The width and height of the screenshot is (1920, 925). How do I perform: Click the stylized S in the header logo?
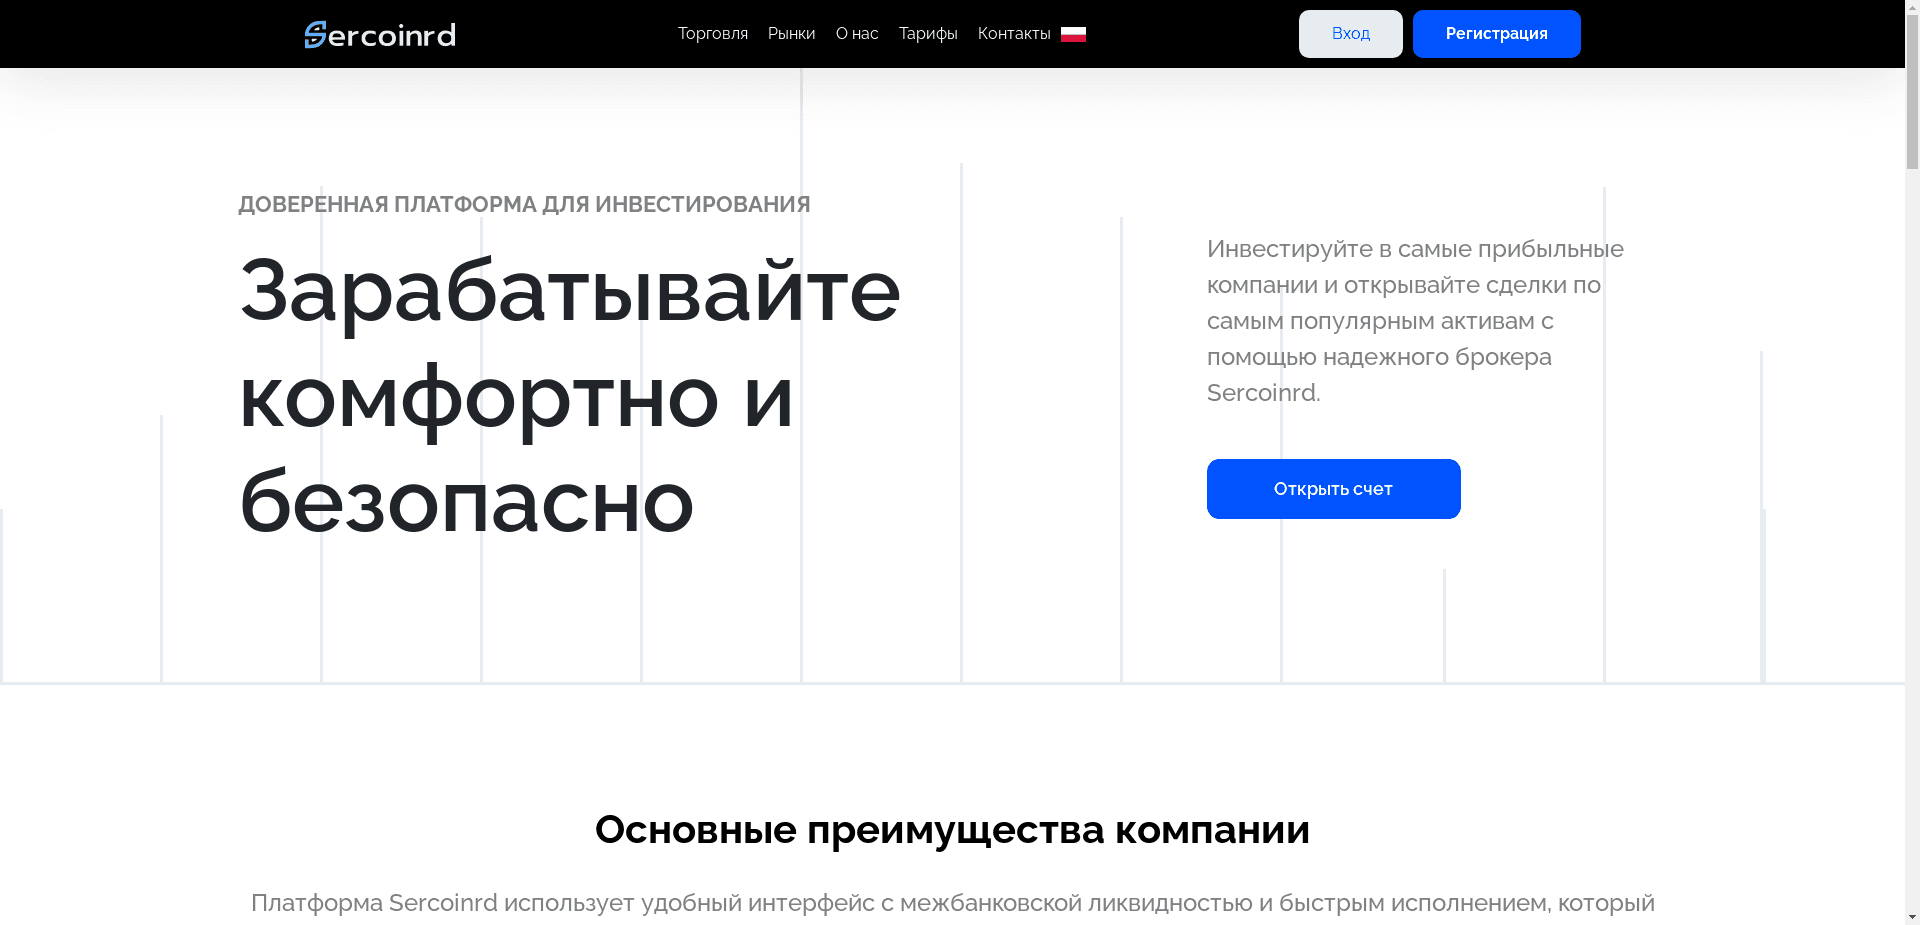pos(316,34)
